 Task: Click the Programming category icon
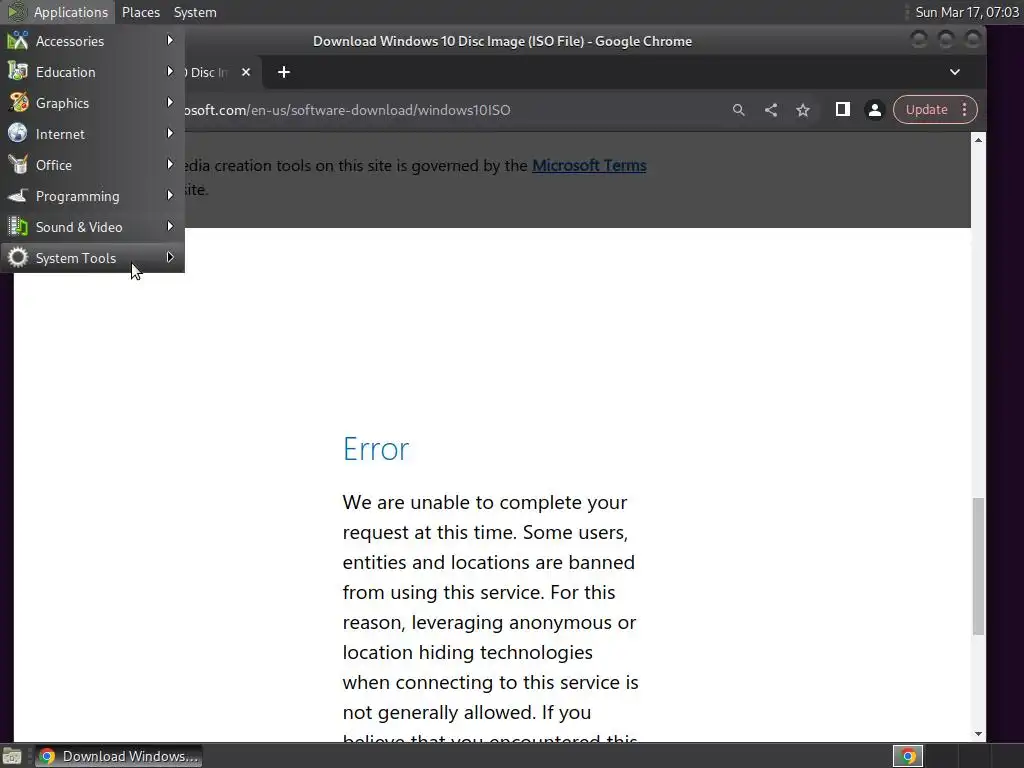click(18, 195)
